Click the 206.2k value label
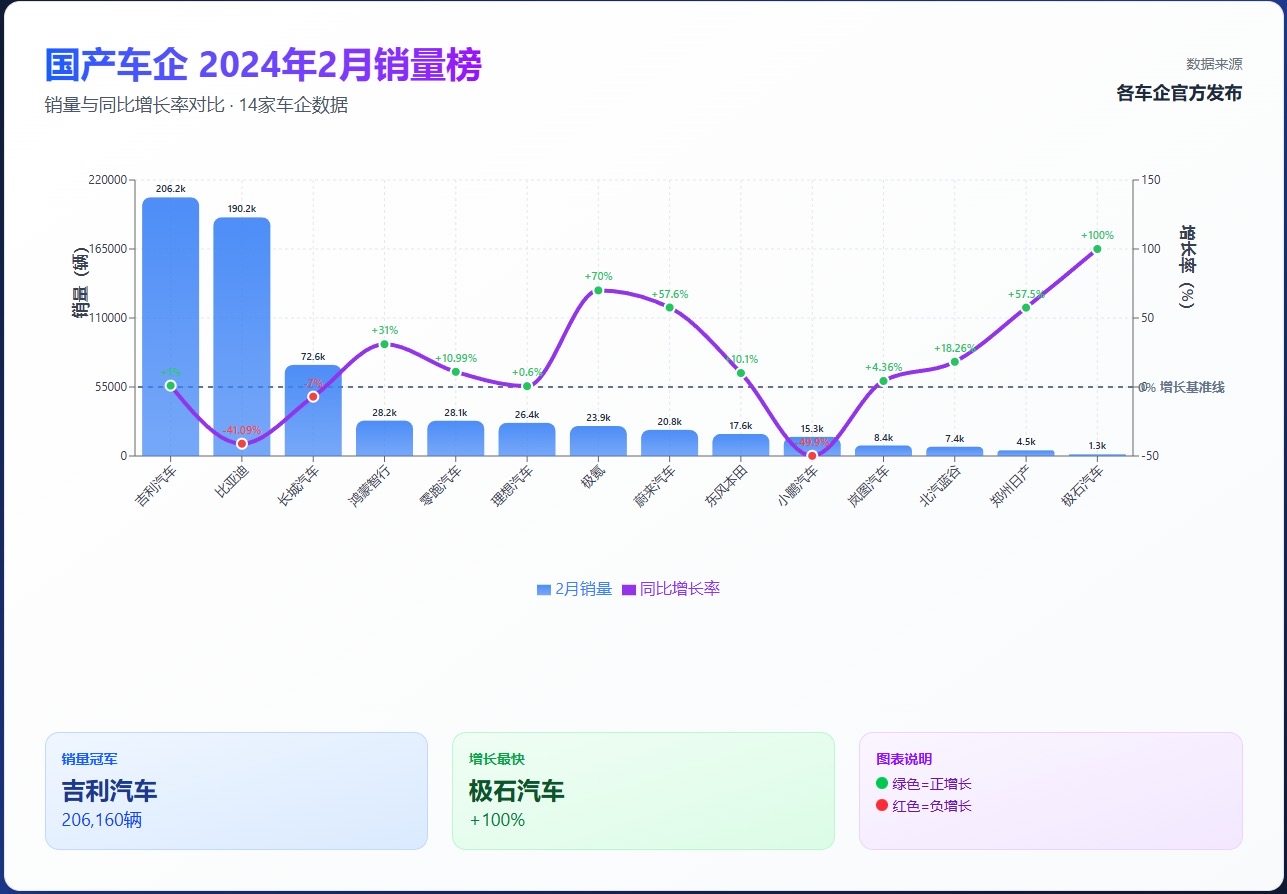This screenshot has width=1287, height=894. click(170, 188)
